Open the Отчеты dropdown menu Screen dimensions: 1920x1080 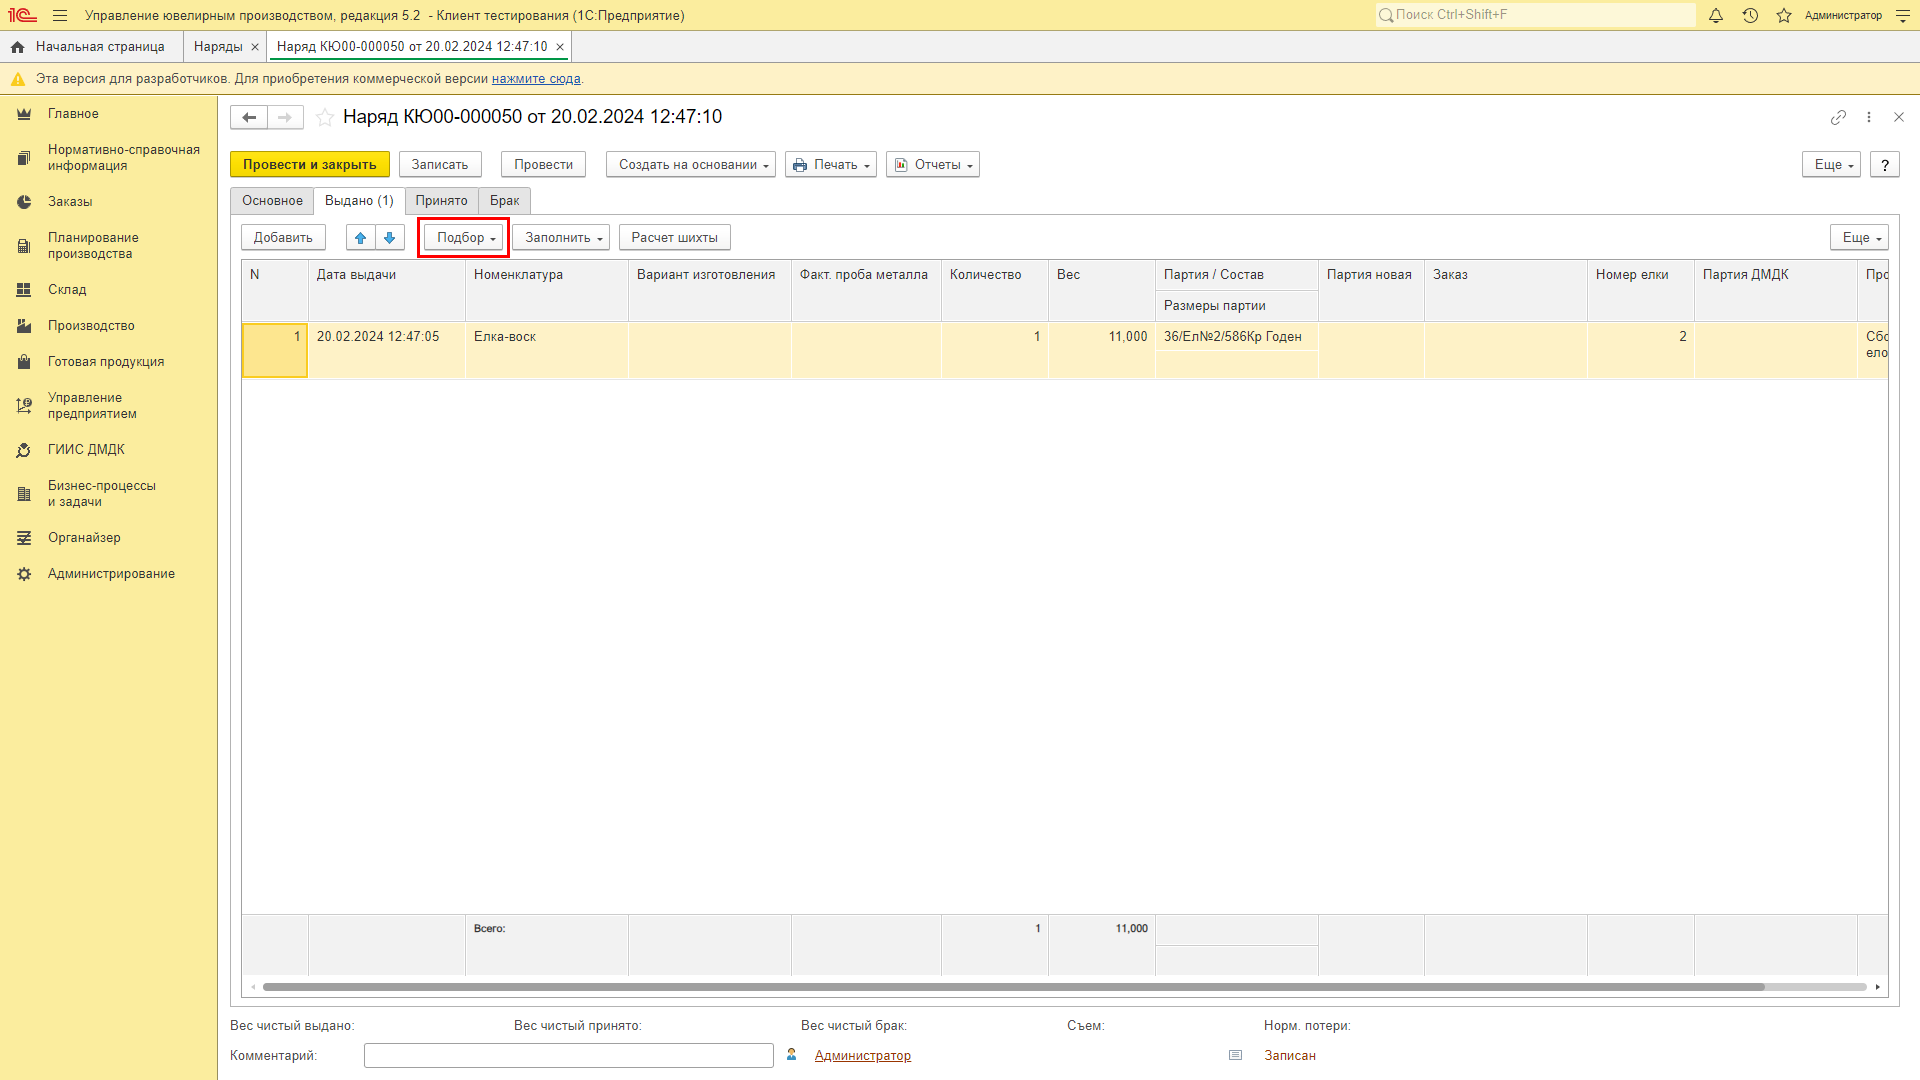coord(933,165)
